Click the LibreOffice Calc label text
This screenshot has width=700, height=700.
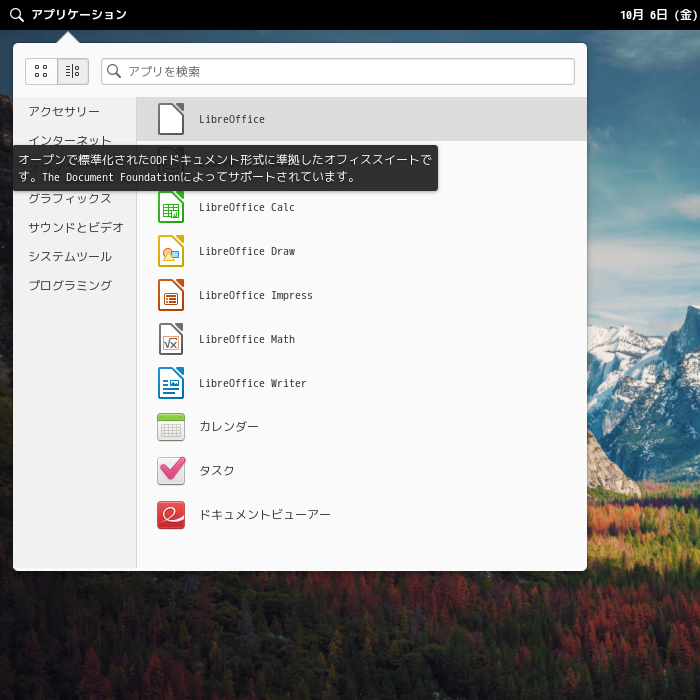(x=246, y=207)
